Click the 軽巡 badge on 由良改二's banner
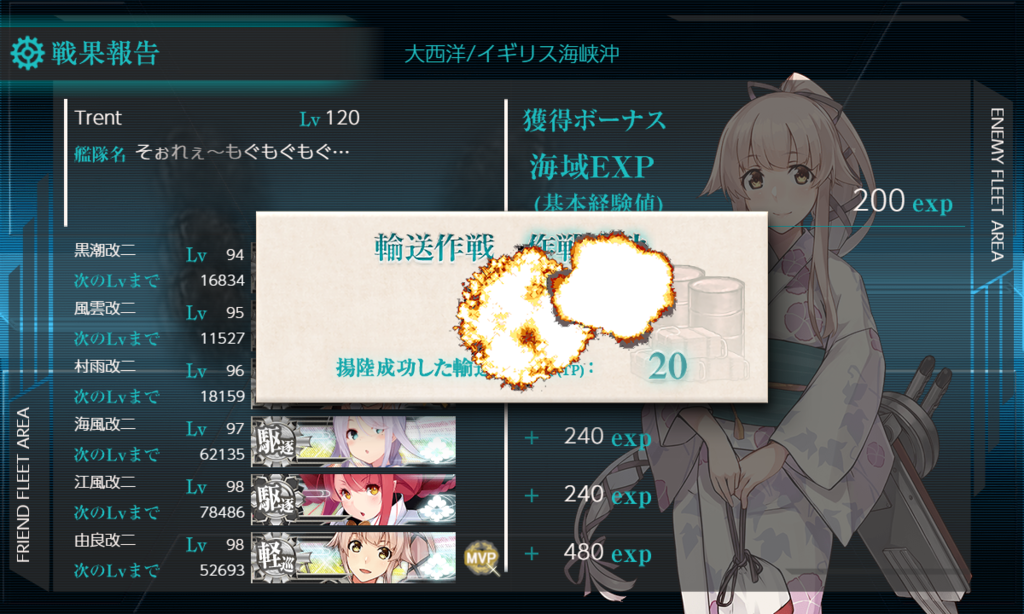This screenshot has width=1024, height=614. click(276, 557)
